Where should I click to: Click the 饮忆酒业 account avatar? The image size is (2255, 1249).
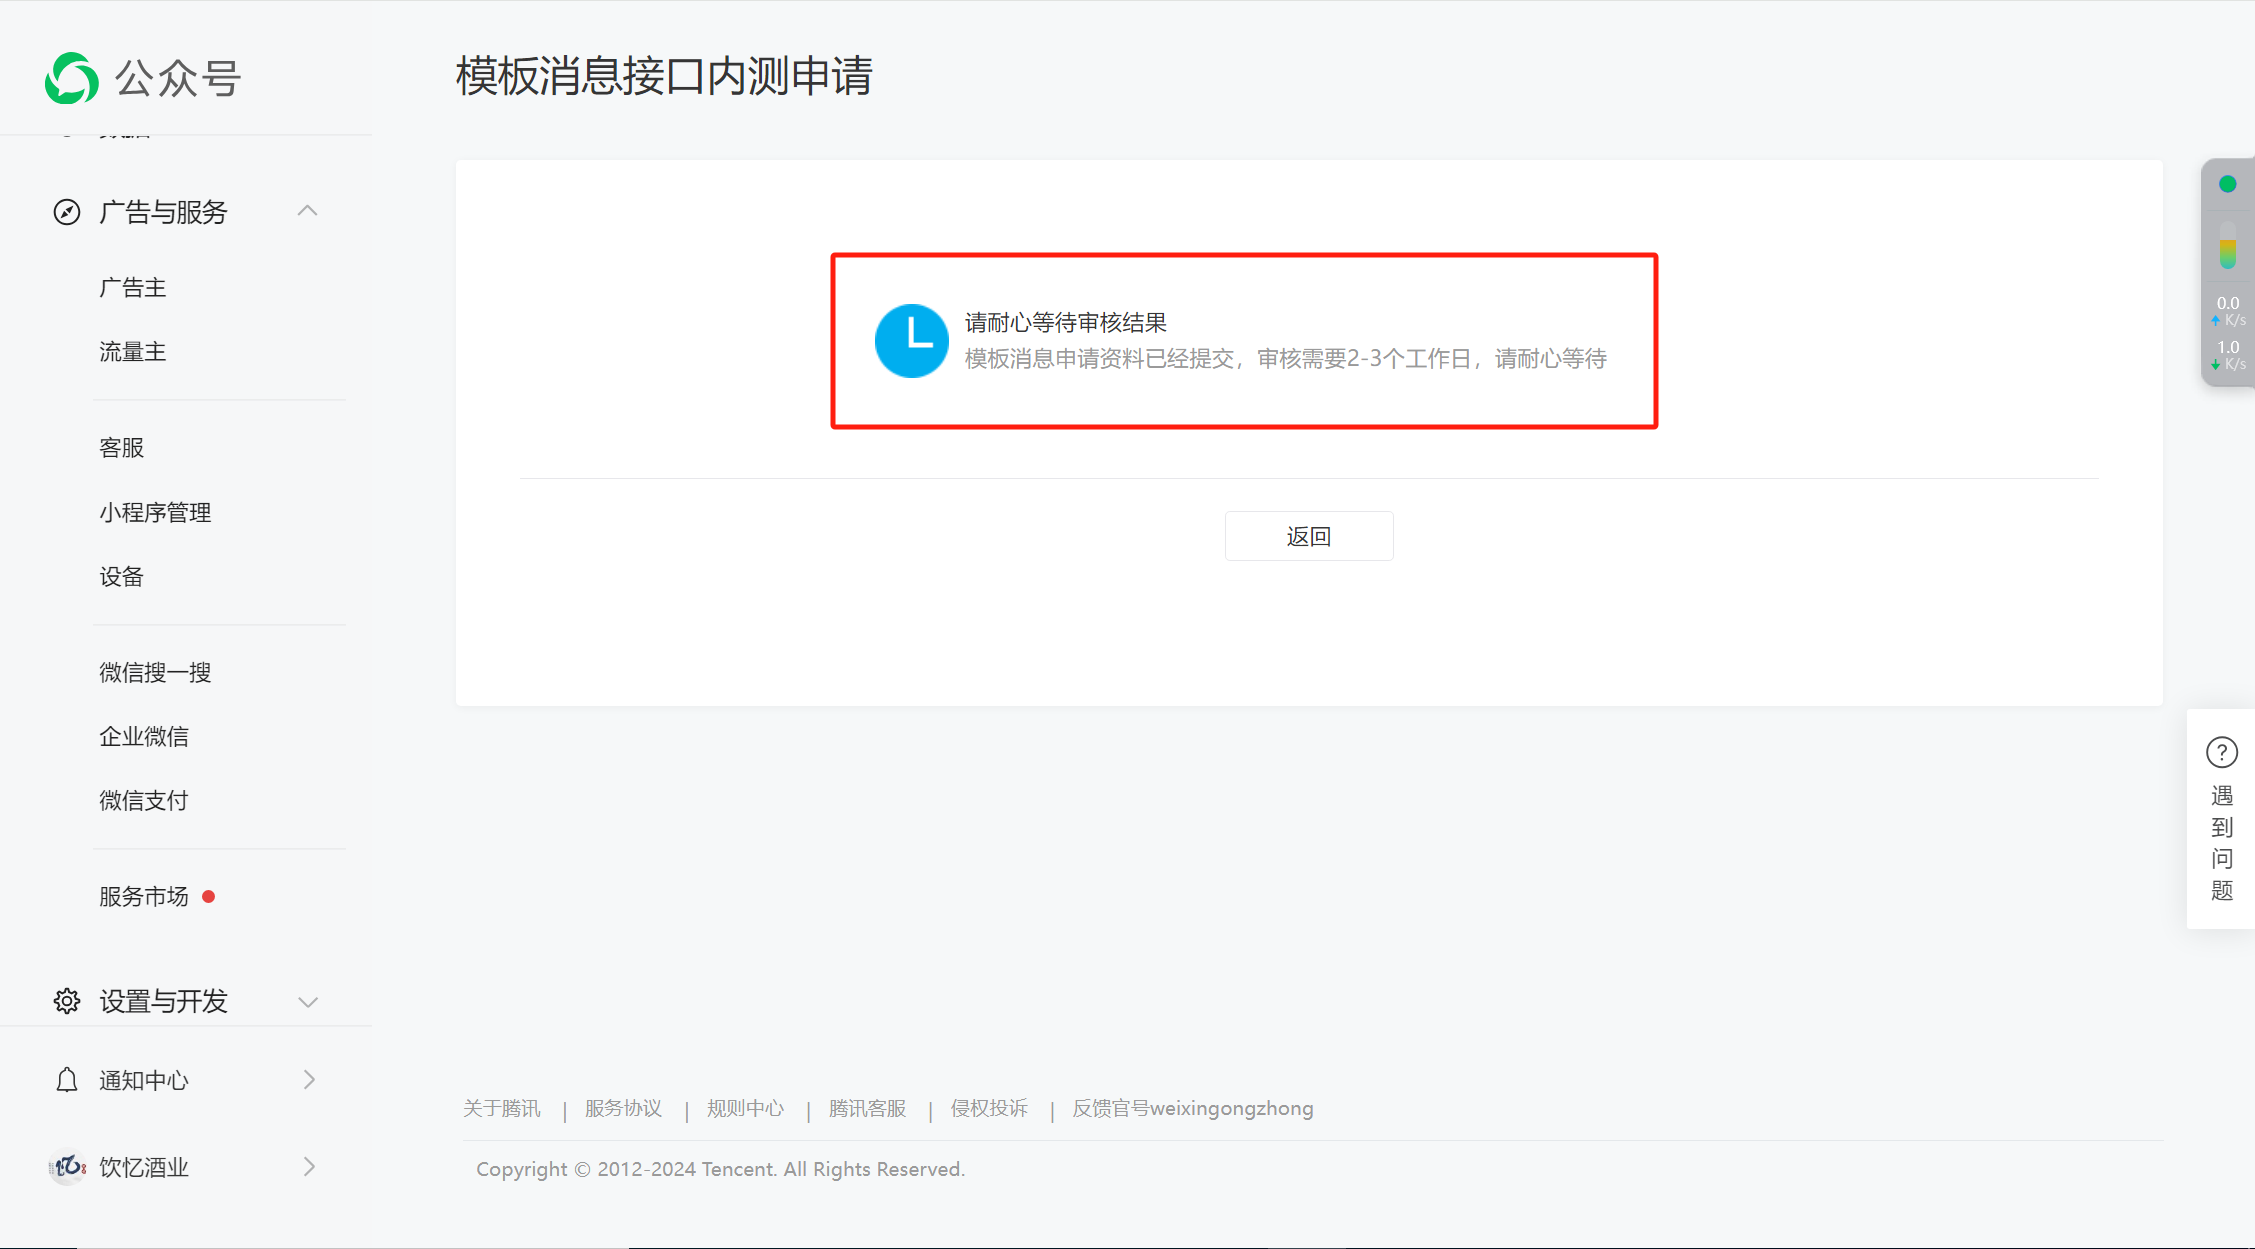[x=67, y=1167]
